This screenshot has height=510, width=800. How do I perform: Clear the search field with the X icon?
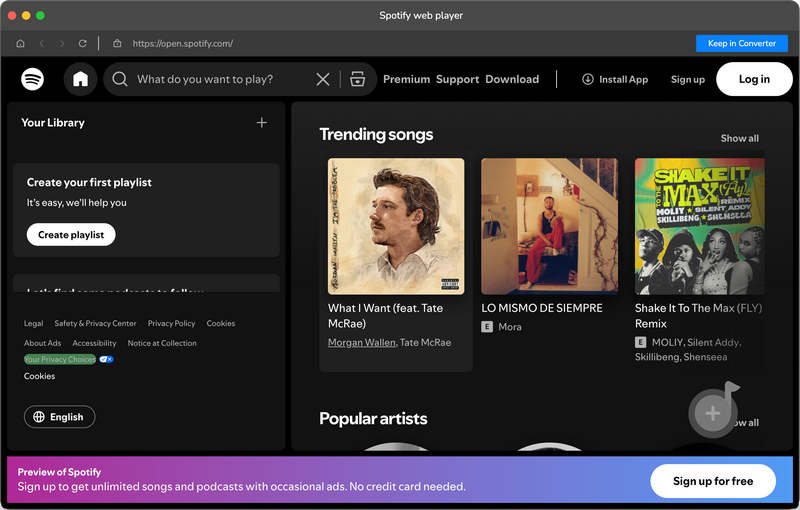pos(322,79)
